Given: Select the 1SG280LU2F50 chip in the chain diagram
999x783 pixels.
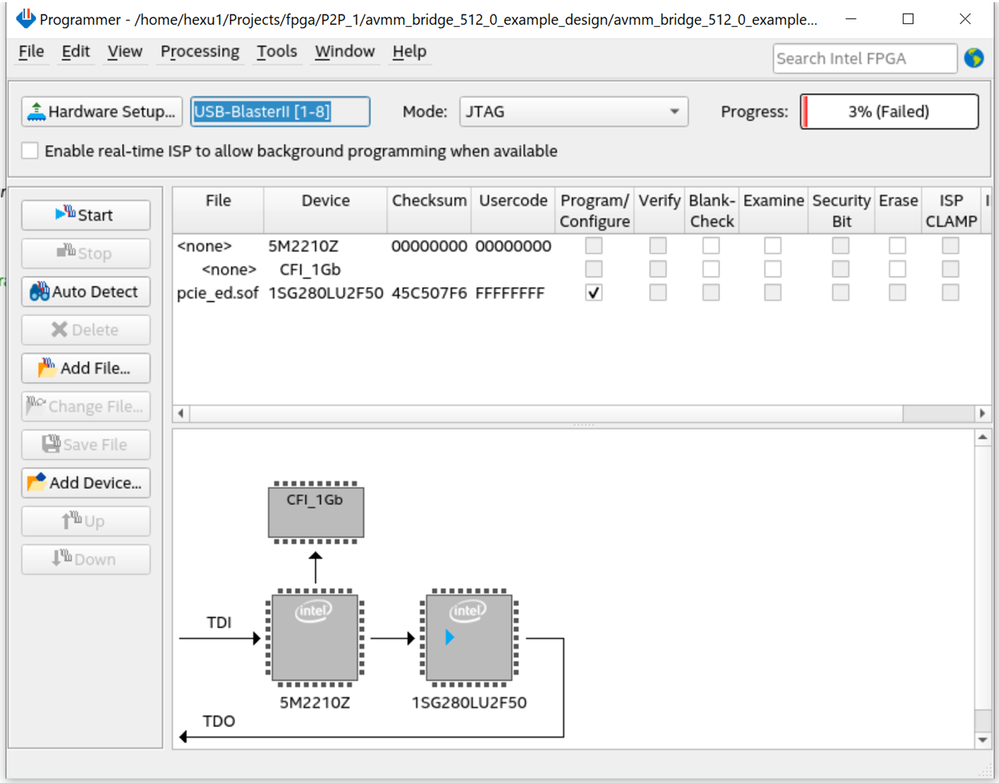Looking at the screenshot, I should click(469, 638).
